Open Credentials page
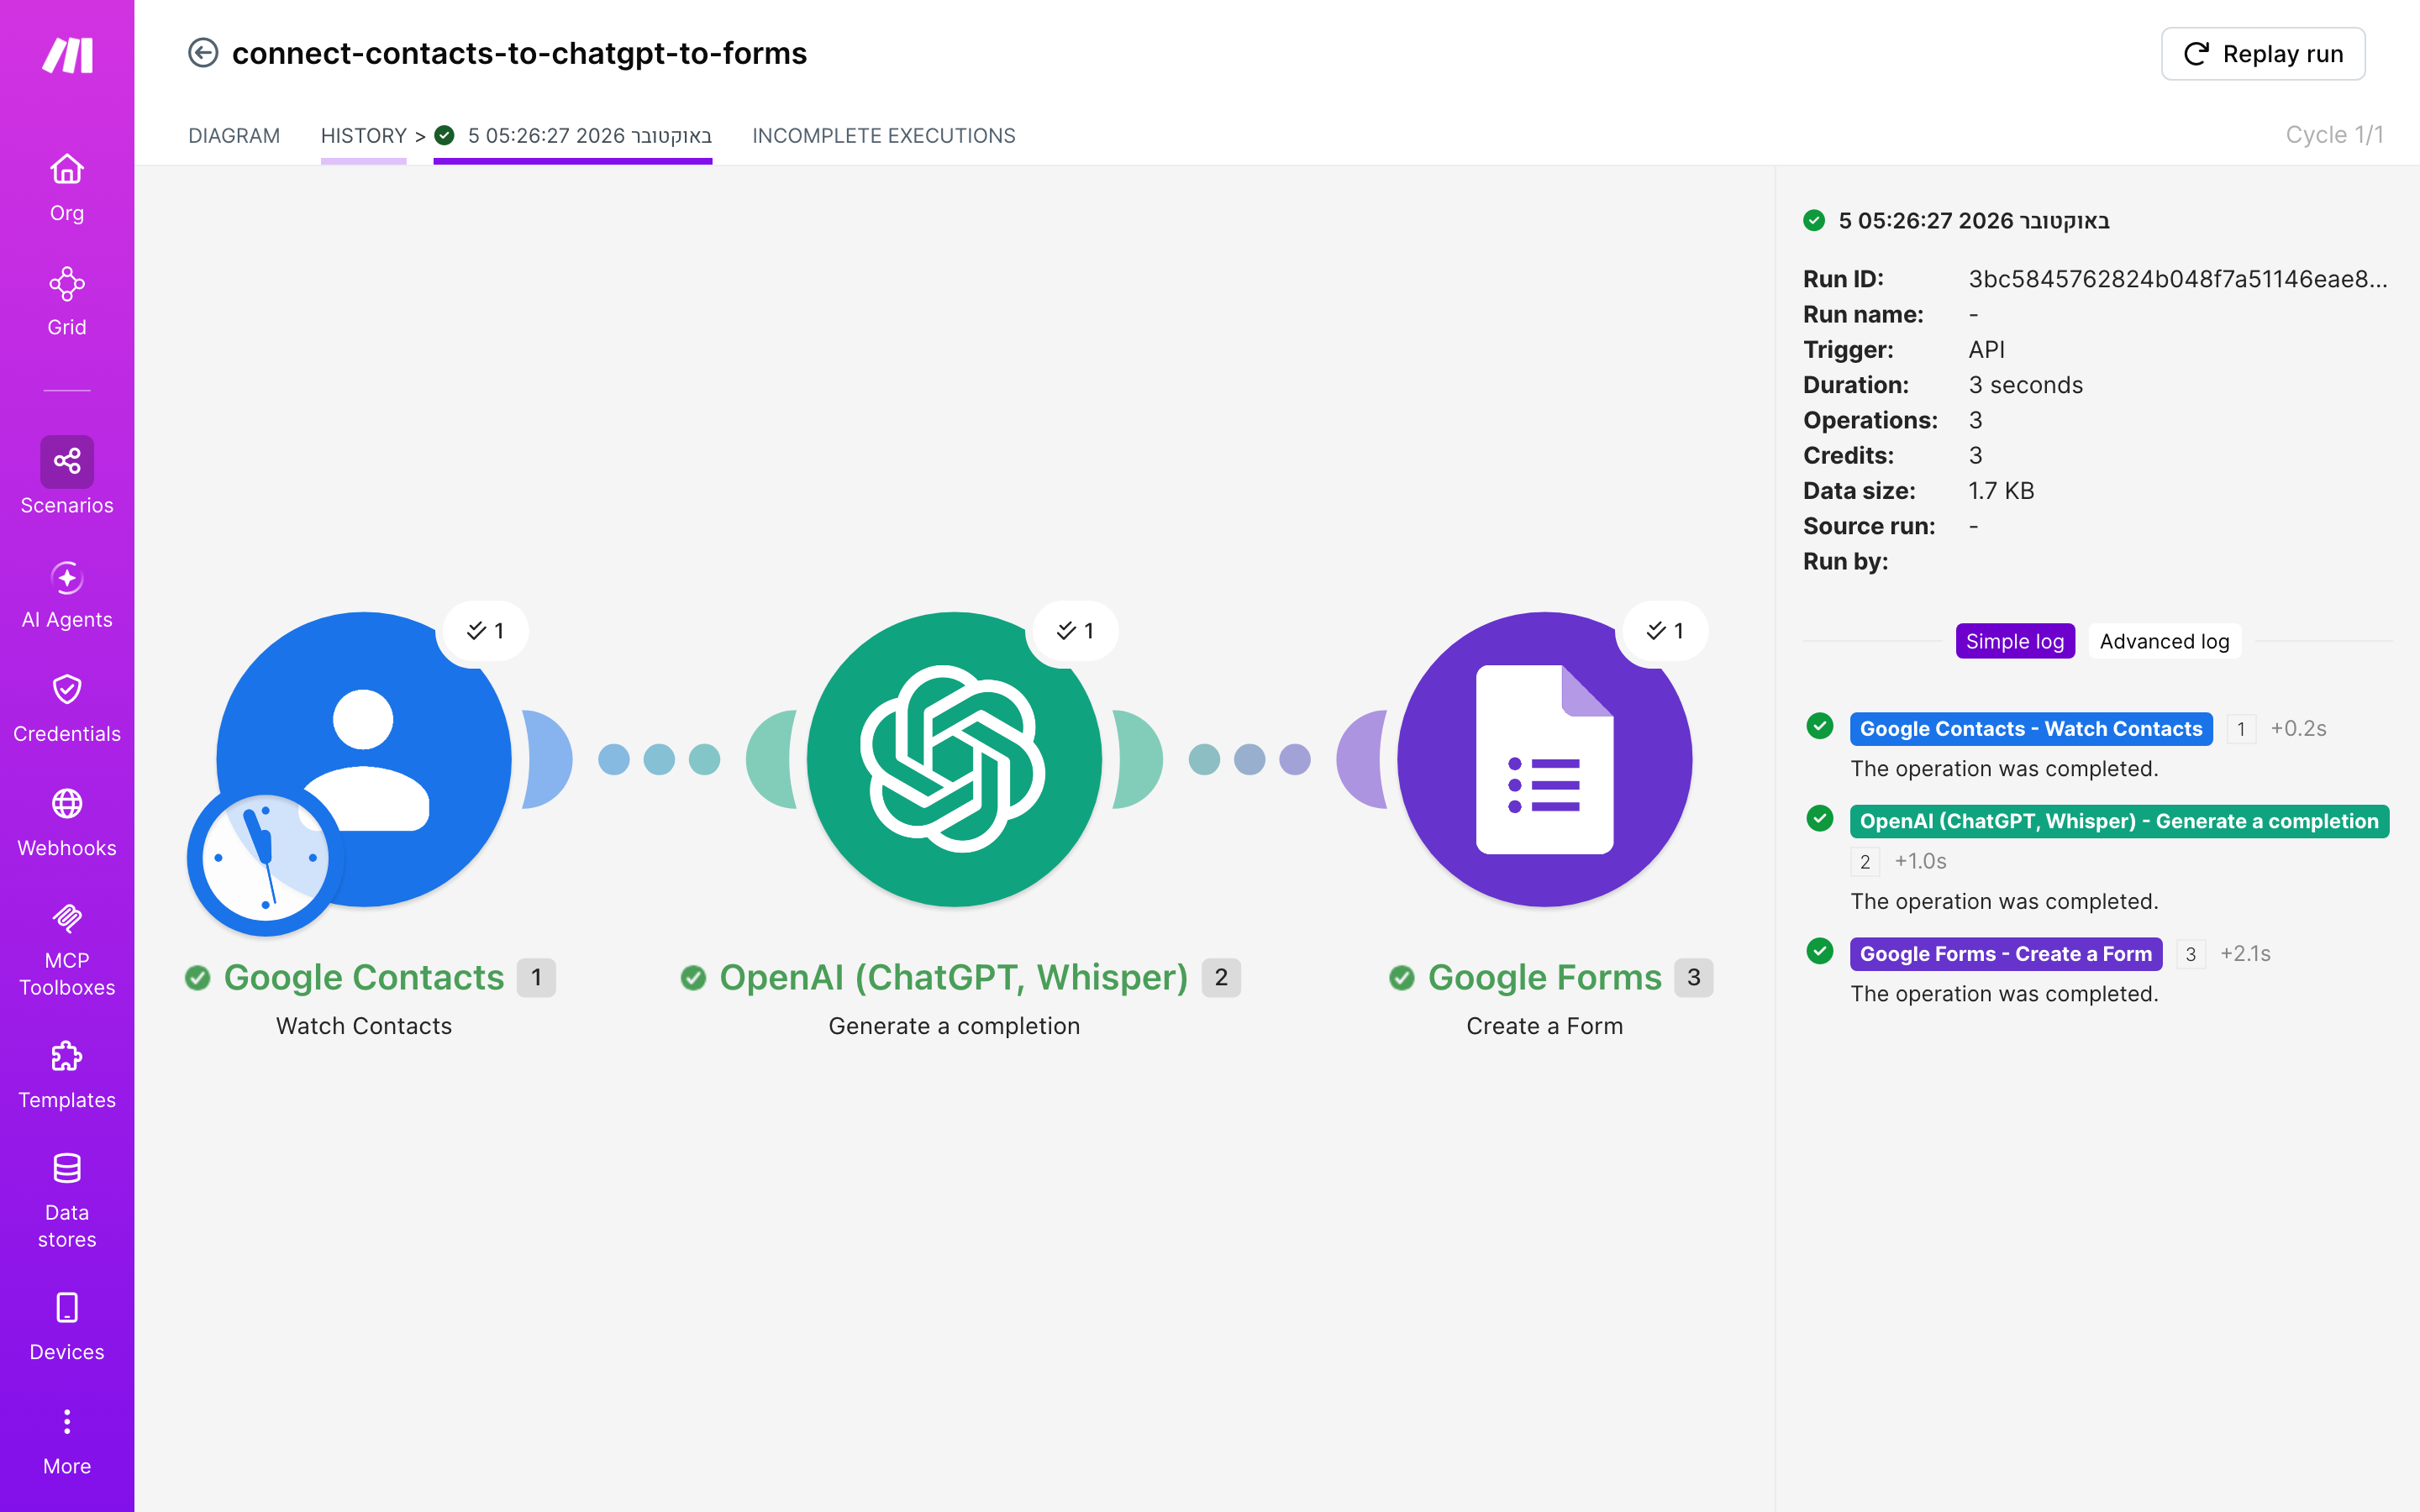 (67, 709)
